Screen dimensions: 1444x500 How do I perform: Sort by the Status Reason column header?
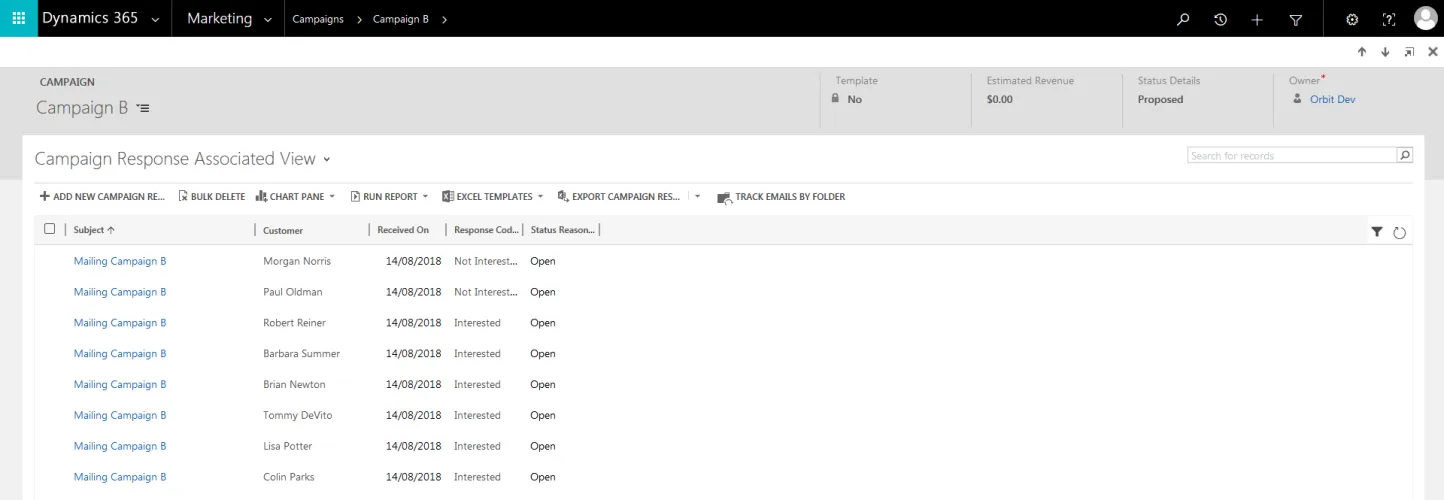pos(563,230)
